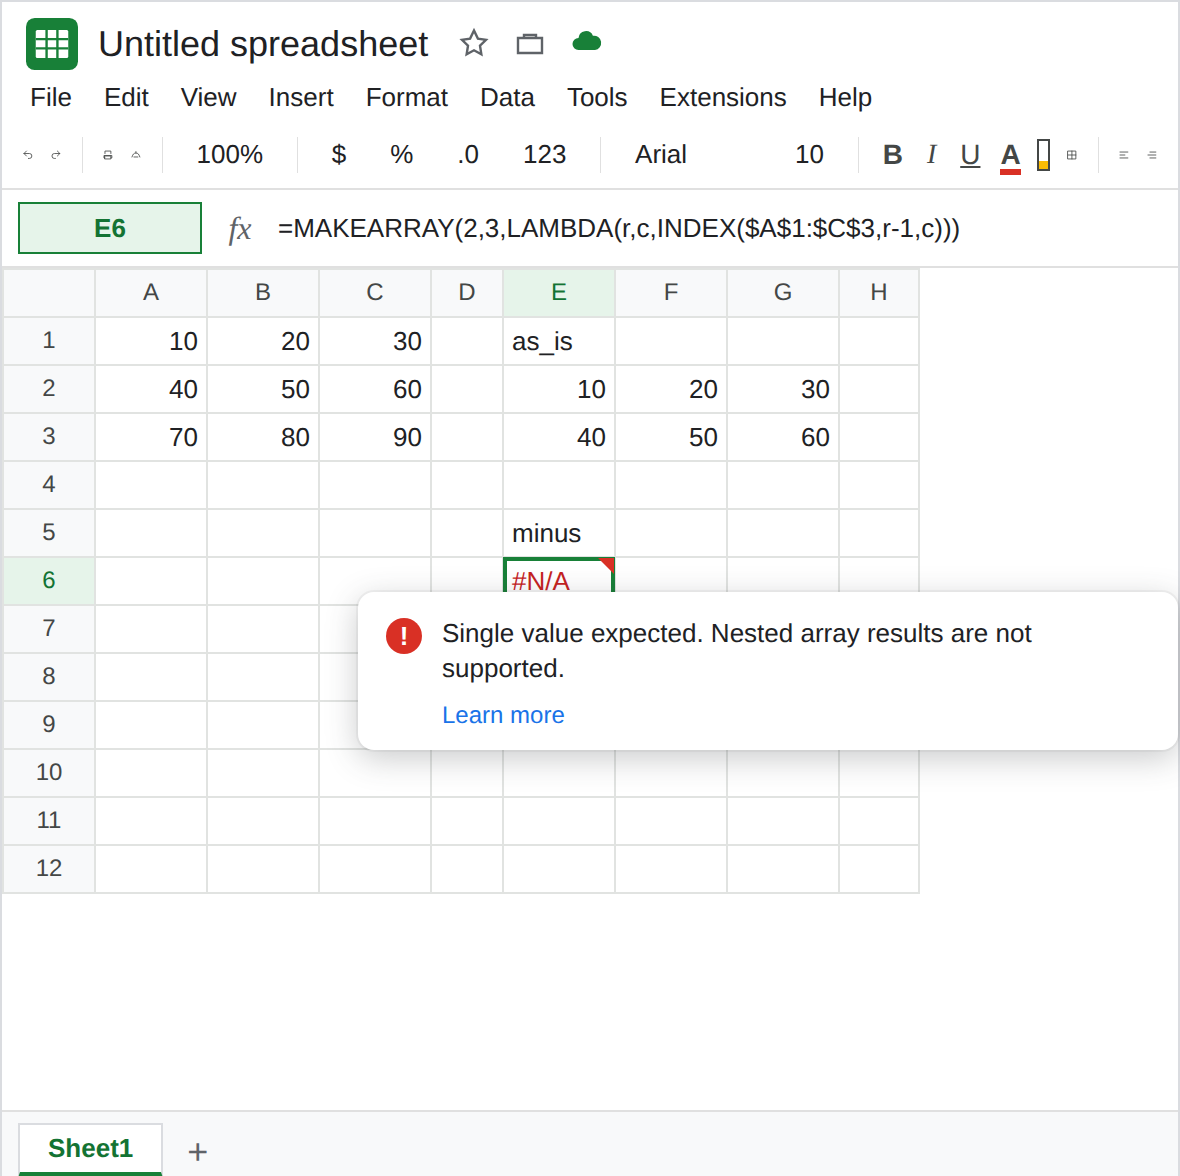Open the font size 10 dropdown
Screen dimensions: 1180x1176
(x=809, y=154)
